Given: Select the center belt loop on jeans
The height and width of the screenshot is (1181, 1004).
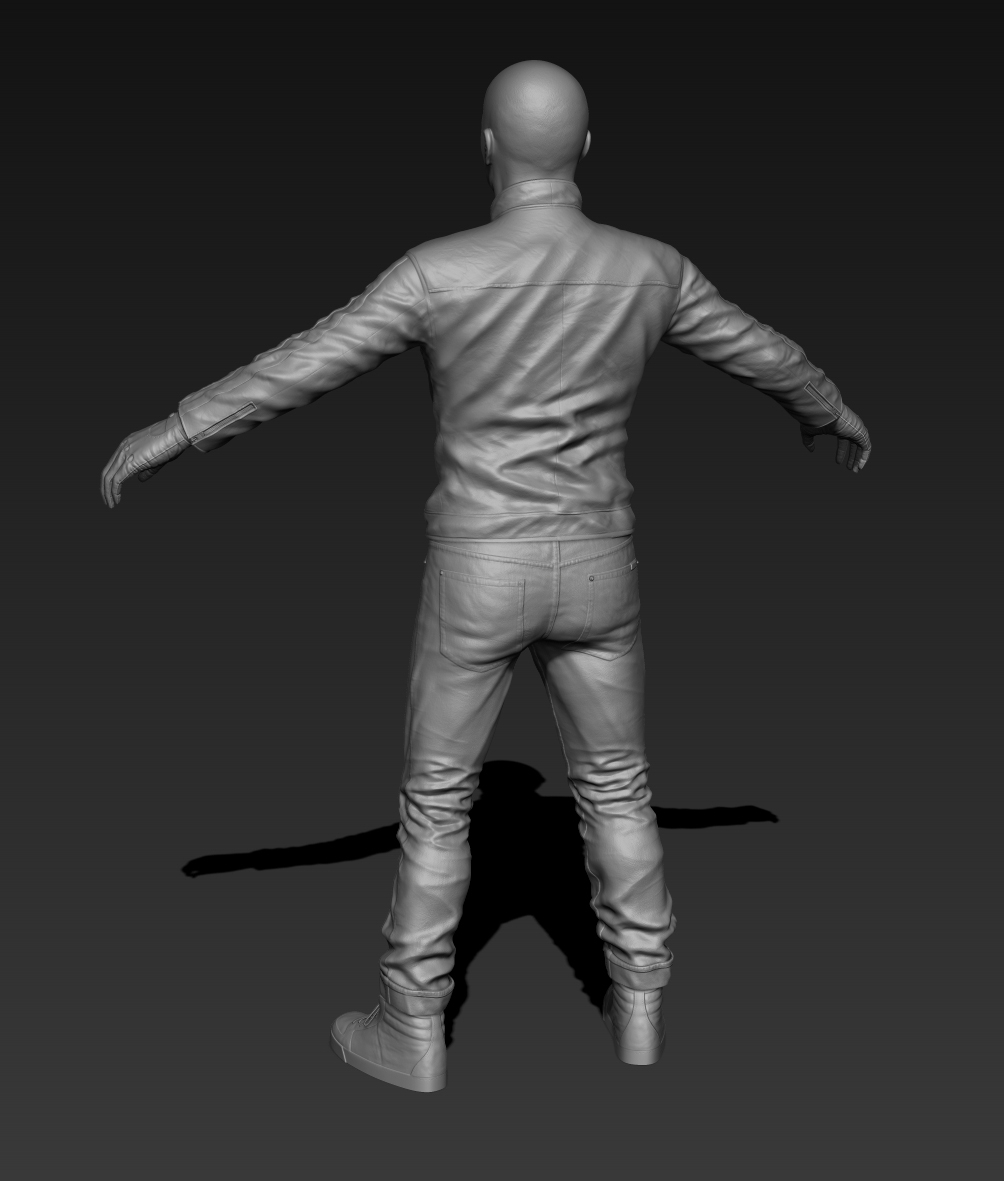Looking at the screenshot, I should click(x=557, y=553).
